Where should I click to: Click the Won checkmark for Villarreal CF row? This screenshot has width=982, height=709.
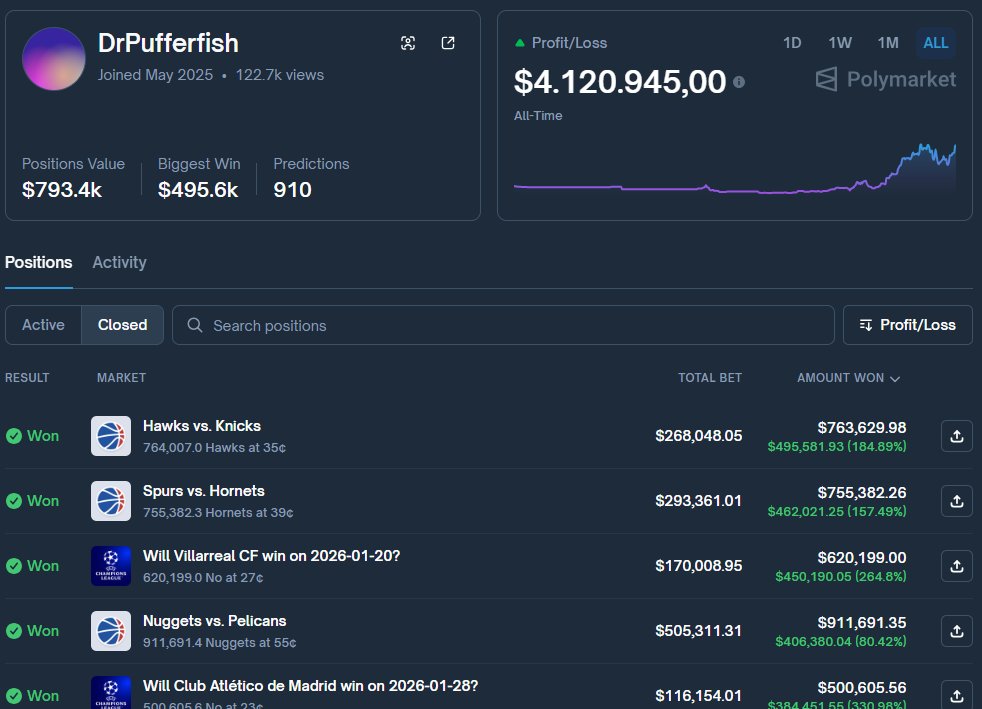tap(14, 566)
